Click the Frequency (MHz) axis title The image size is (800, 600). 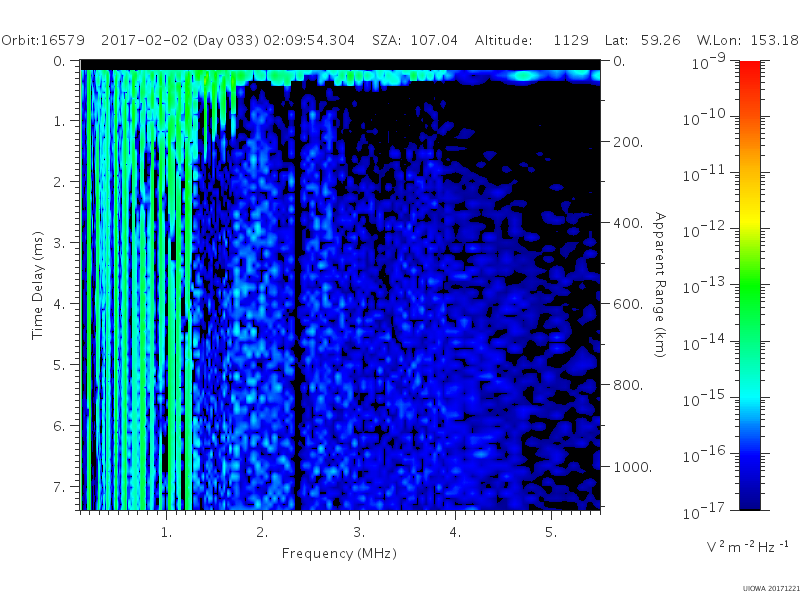pyautogui.click(x=339, y=553)
